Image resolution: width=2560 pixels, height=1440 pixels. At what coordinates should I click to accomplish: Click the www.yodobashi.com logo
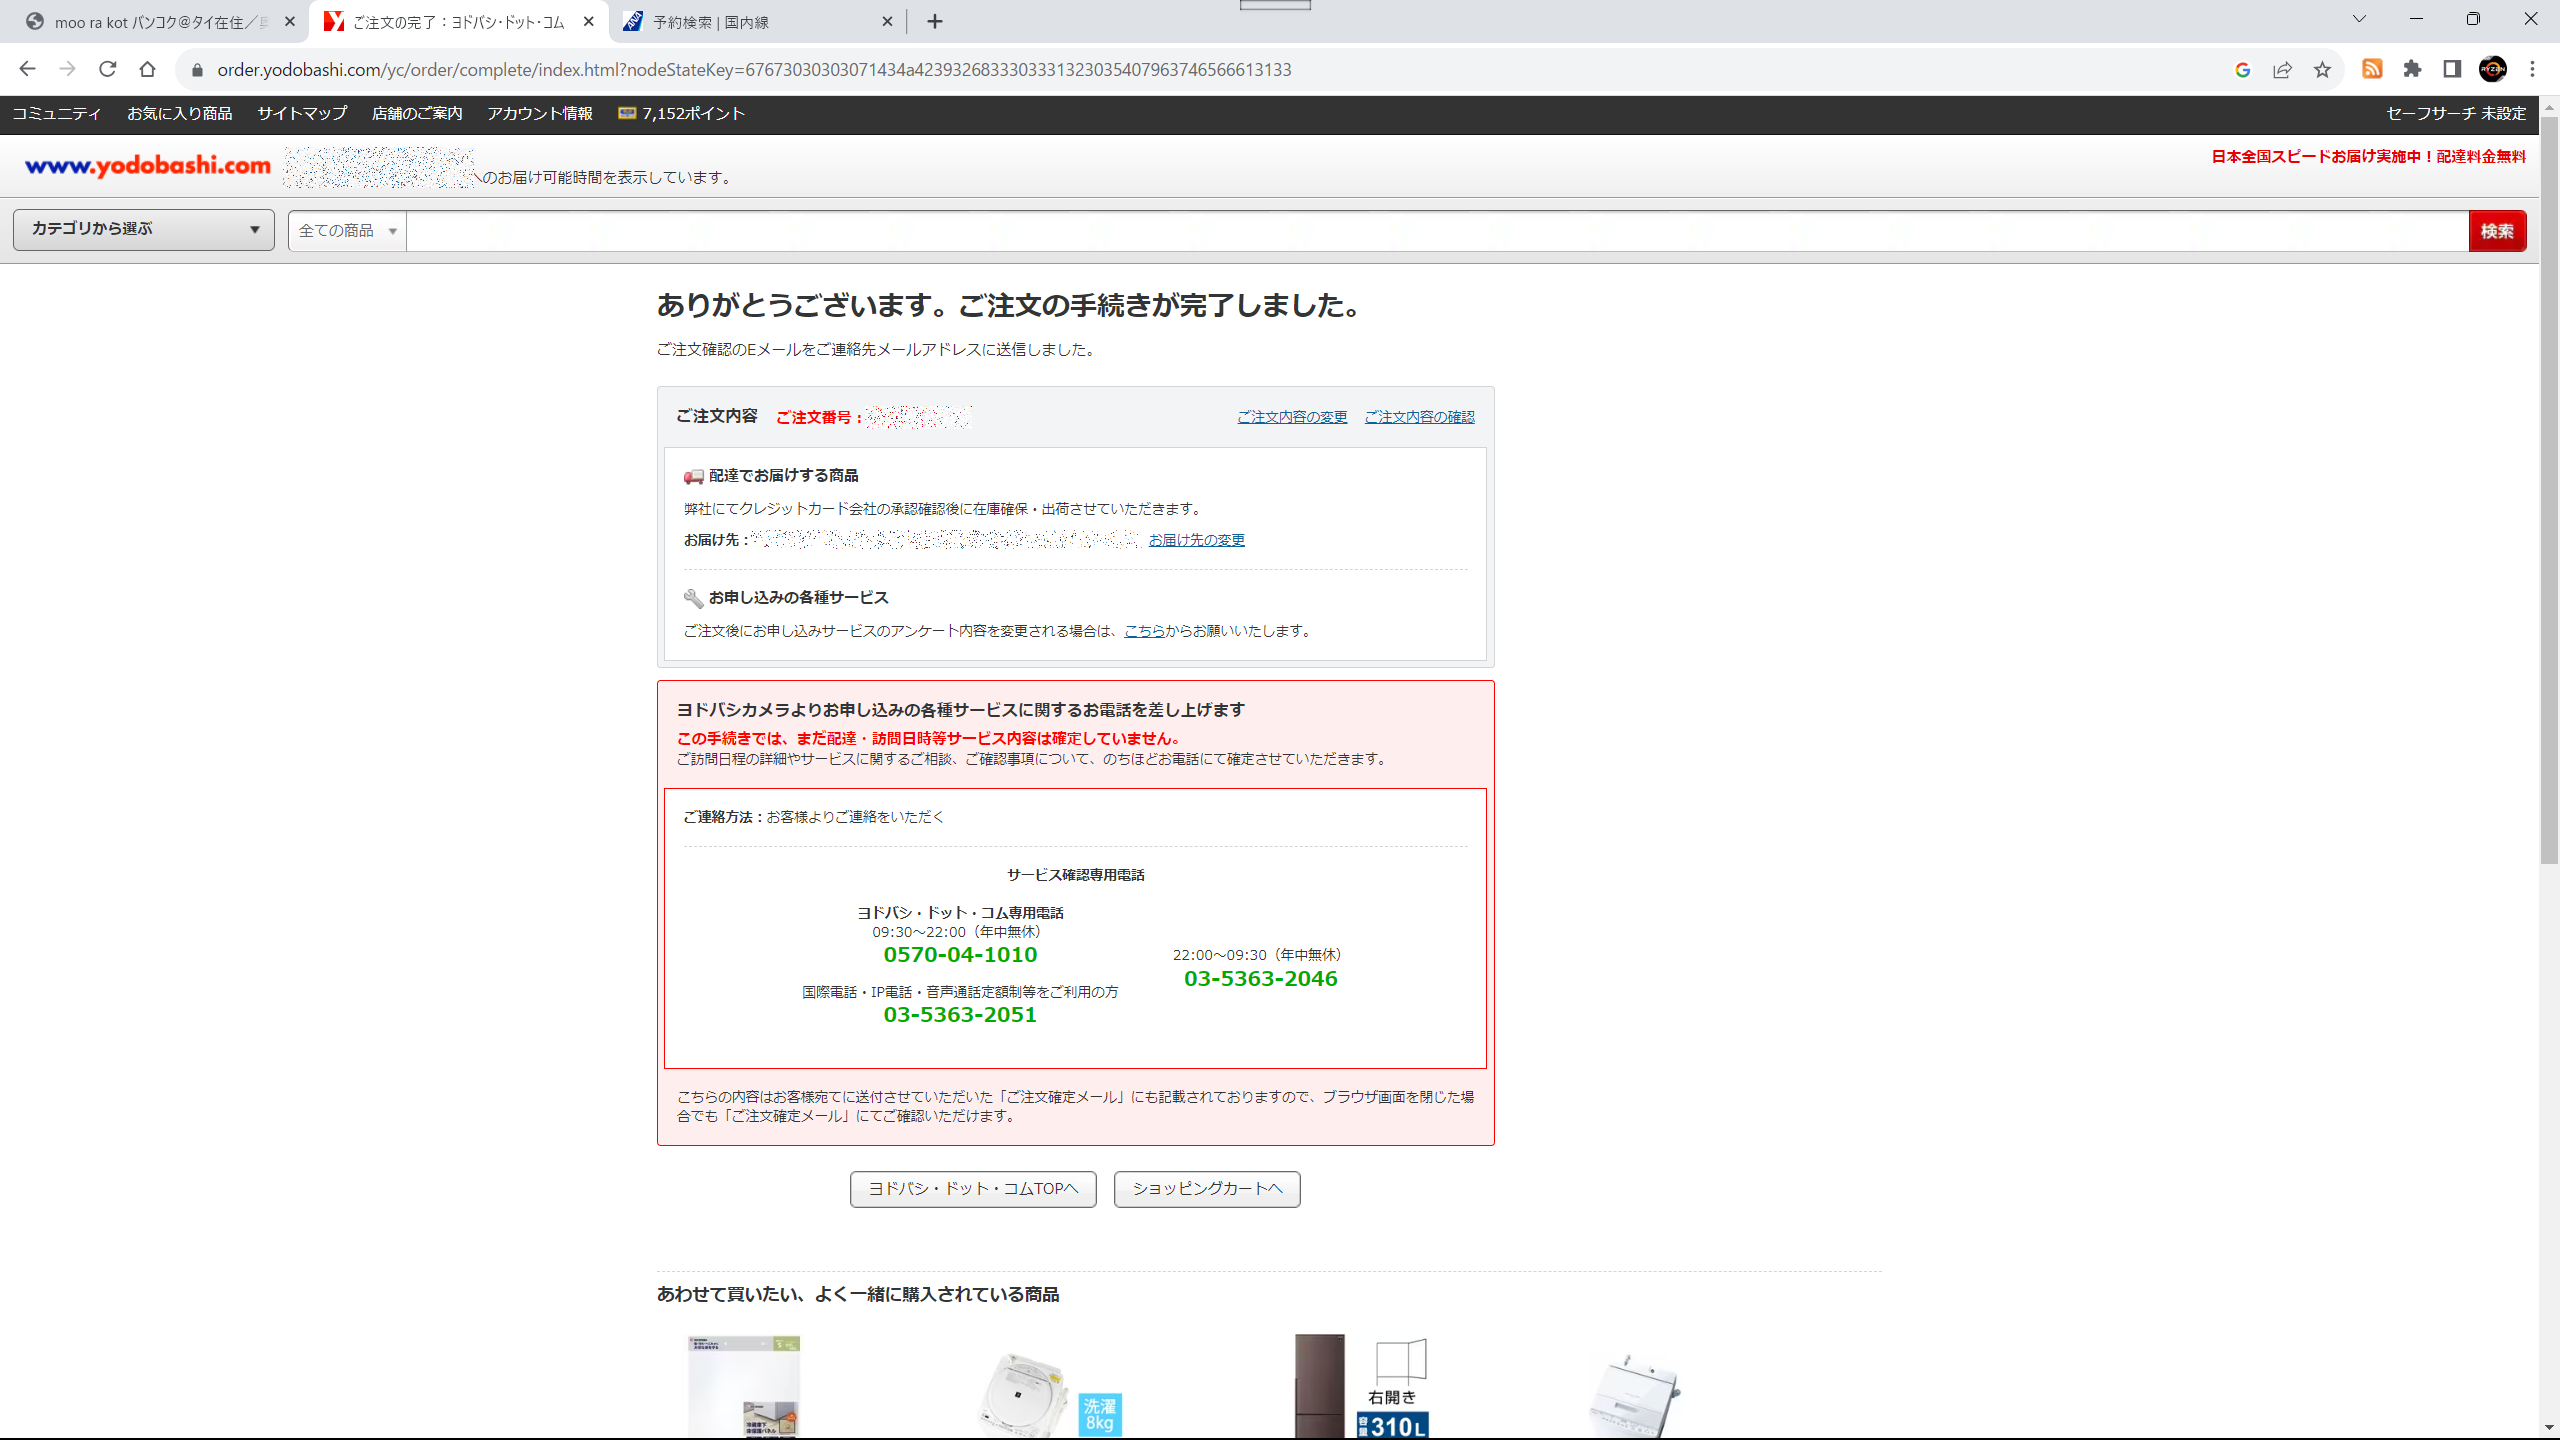[x=148, y=165]
